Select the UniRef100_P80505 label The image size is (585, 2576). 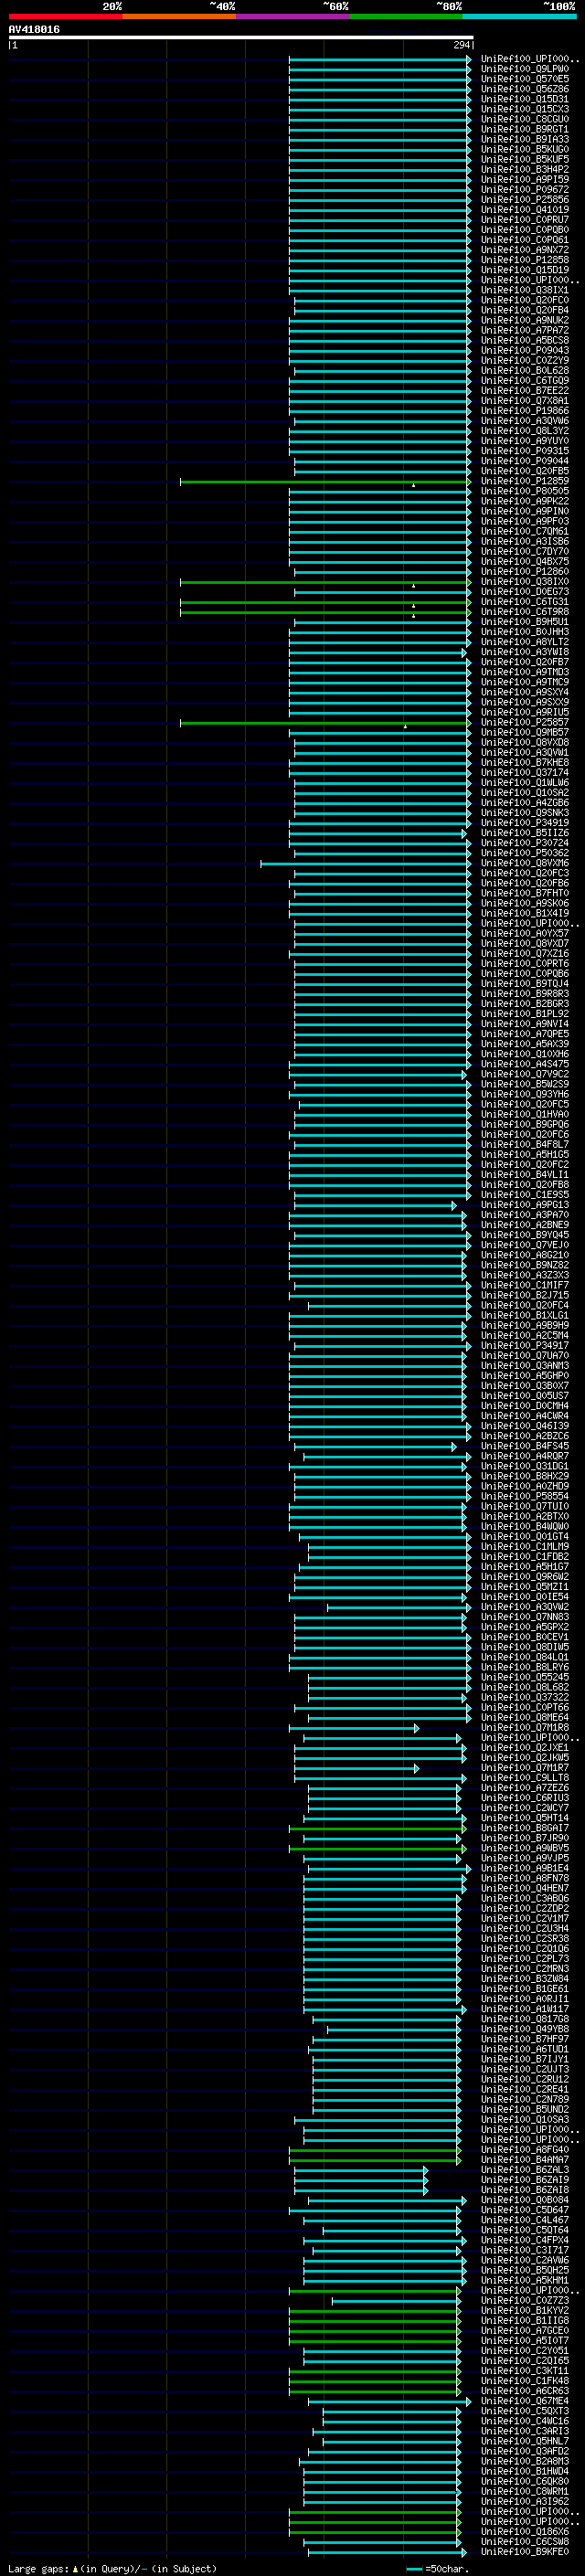click(x=525, y=491)
